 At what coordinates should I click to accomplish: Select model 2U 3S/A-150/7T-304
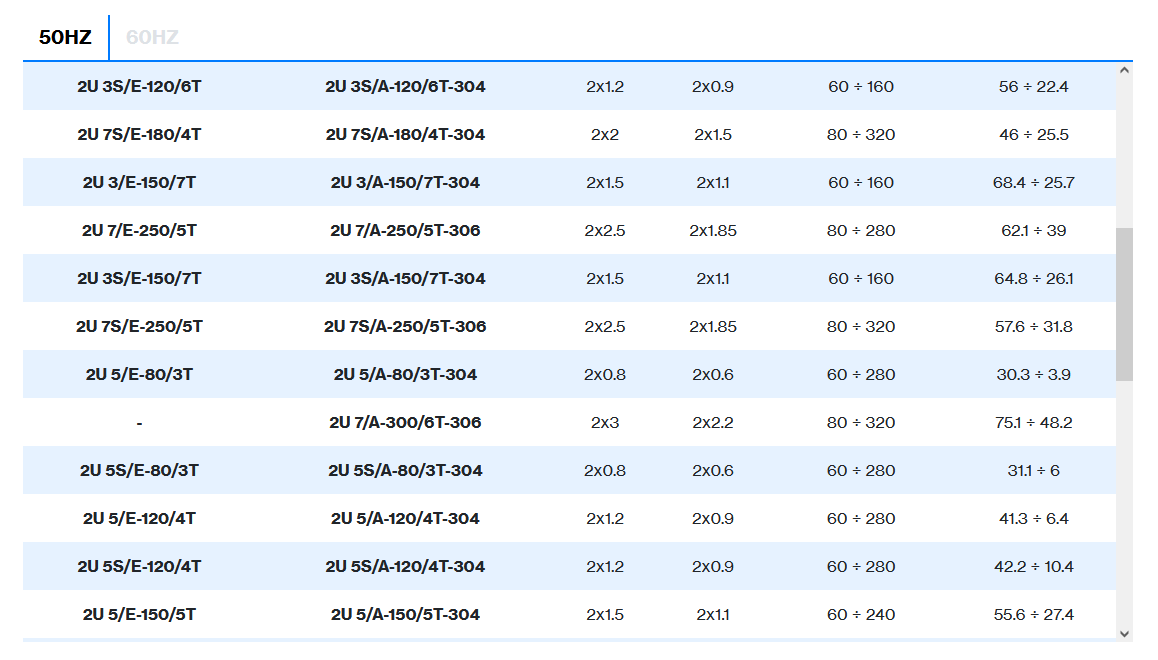[x=405, y=279]
